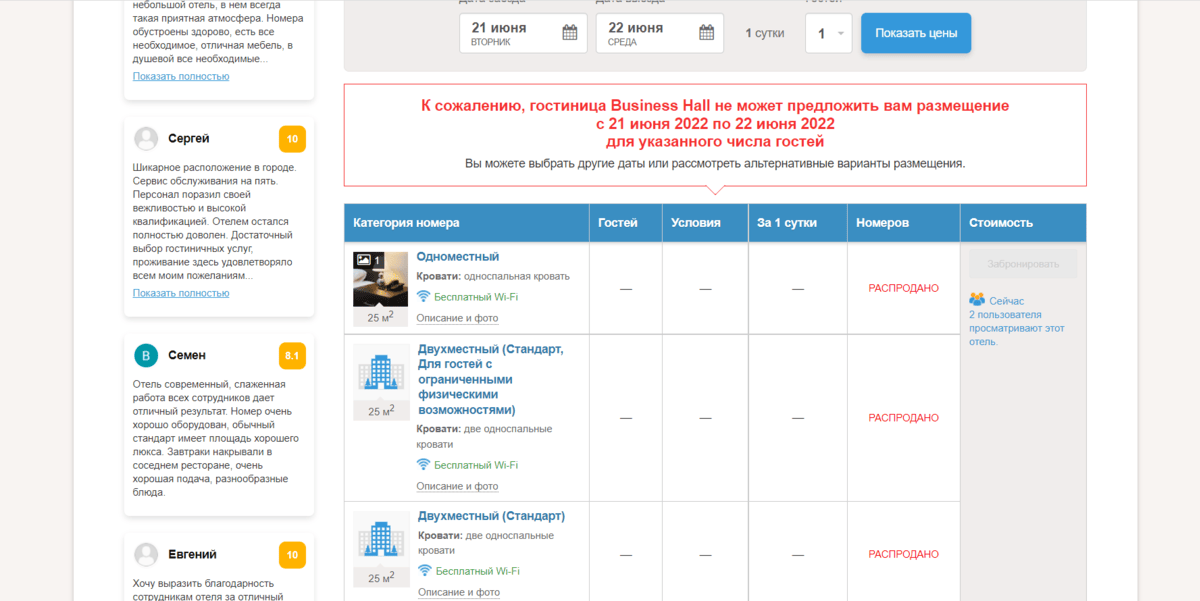Click the rating badge 10 on Евгений's review
Screen dimensions: 1200x601
click(292, 555)
